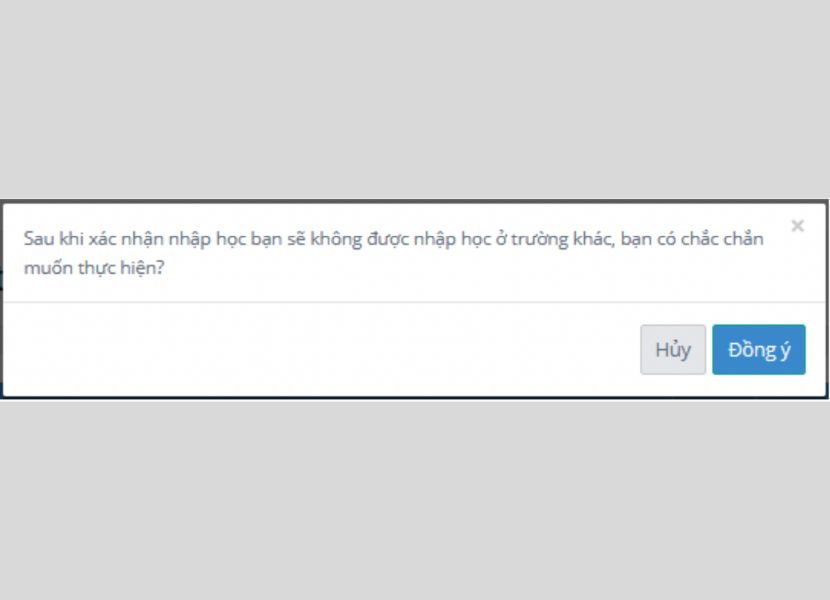Click the blue Đồng ý button
This screenshot has width=830, height=600.
pos(759,350)
